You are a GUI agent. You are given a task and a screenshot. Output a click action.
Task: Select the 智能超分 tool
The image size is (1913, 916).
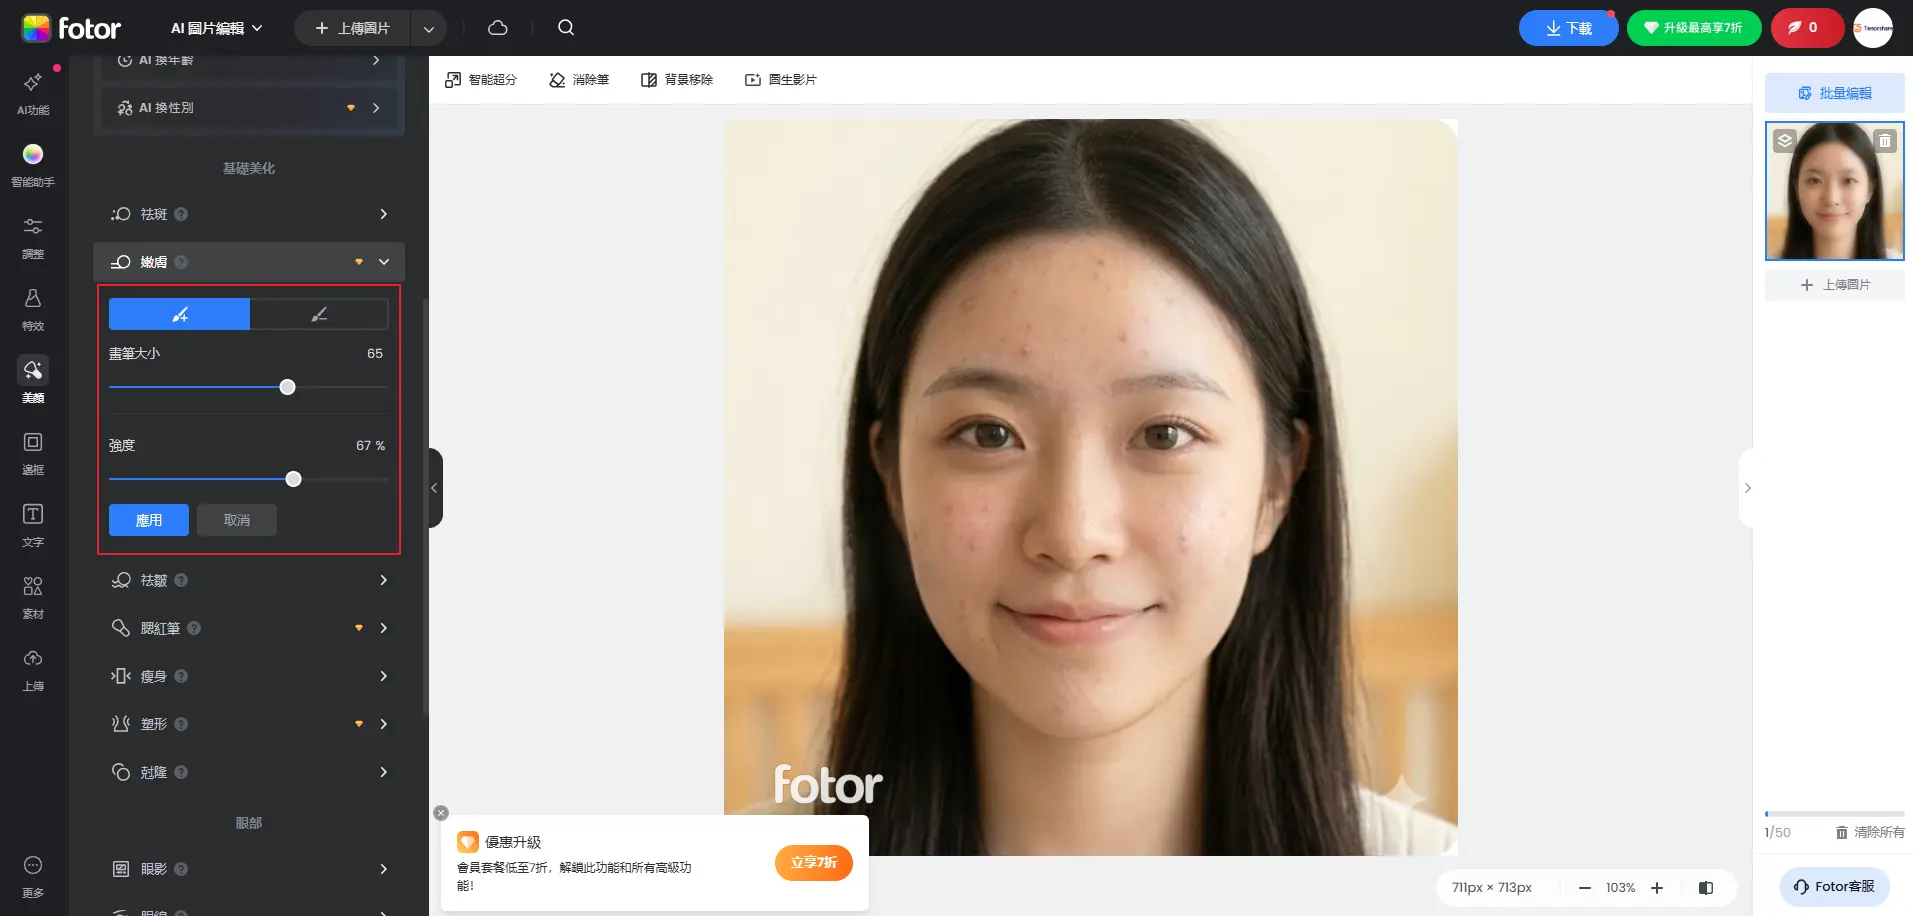(480, 79)
